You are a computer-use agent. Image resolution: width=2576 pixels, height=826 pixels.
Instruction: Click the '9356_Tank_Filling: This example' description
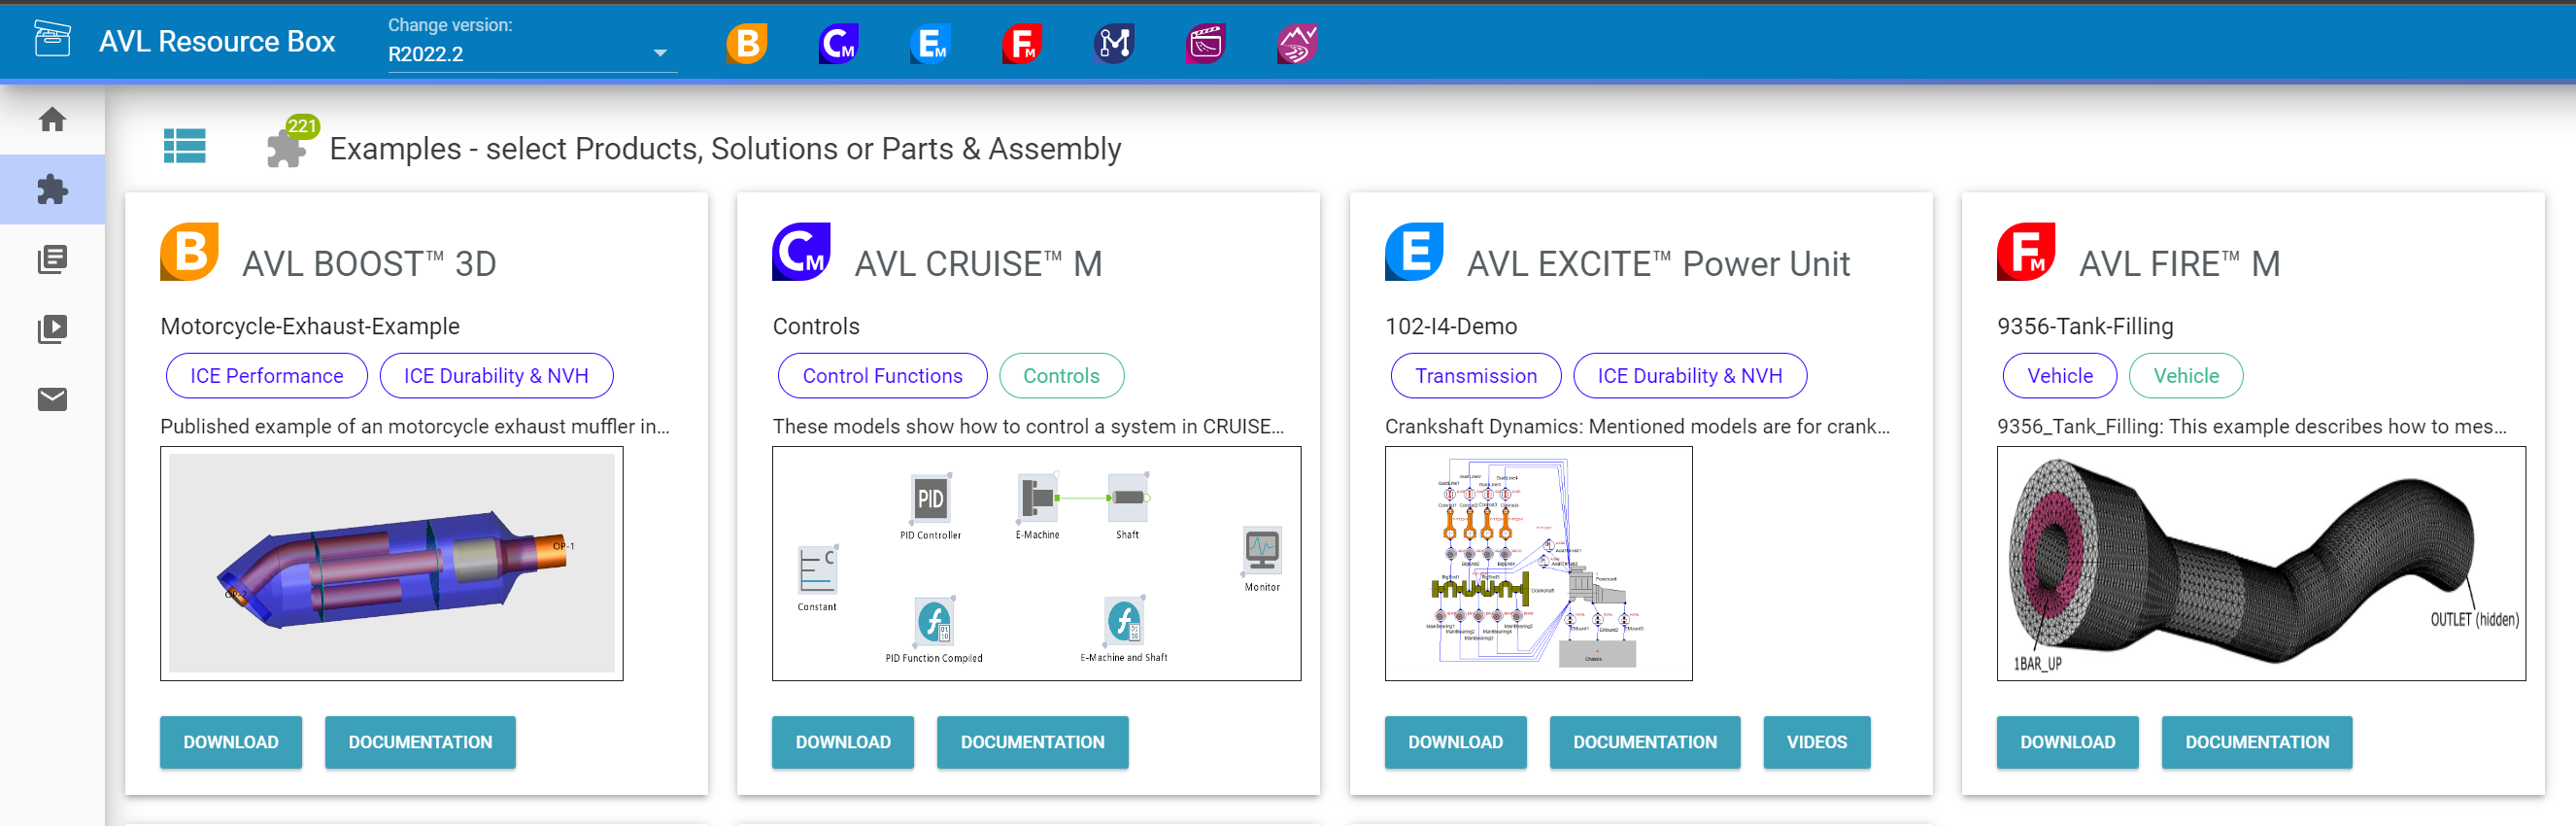pyautogui.click(x=2252, y=426)
